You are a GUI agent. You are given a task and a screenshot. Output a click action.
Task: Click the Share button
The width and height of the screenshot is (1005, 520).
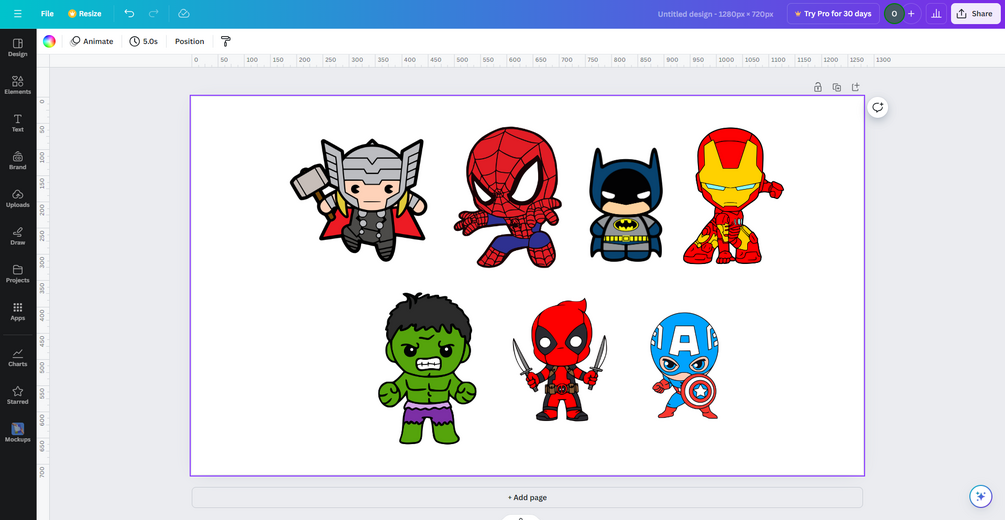click(976, 13)
